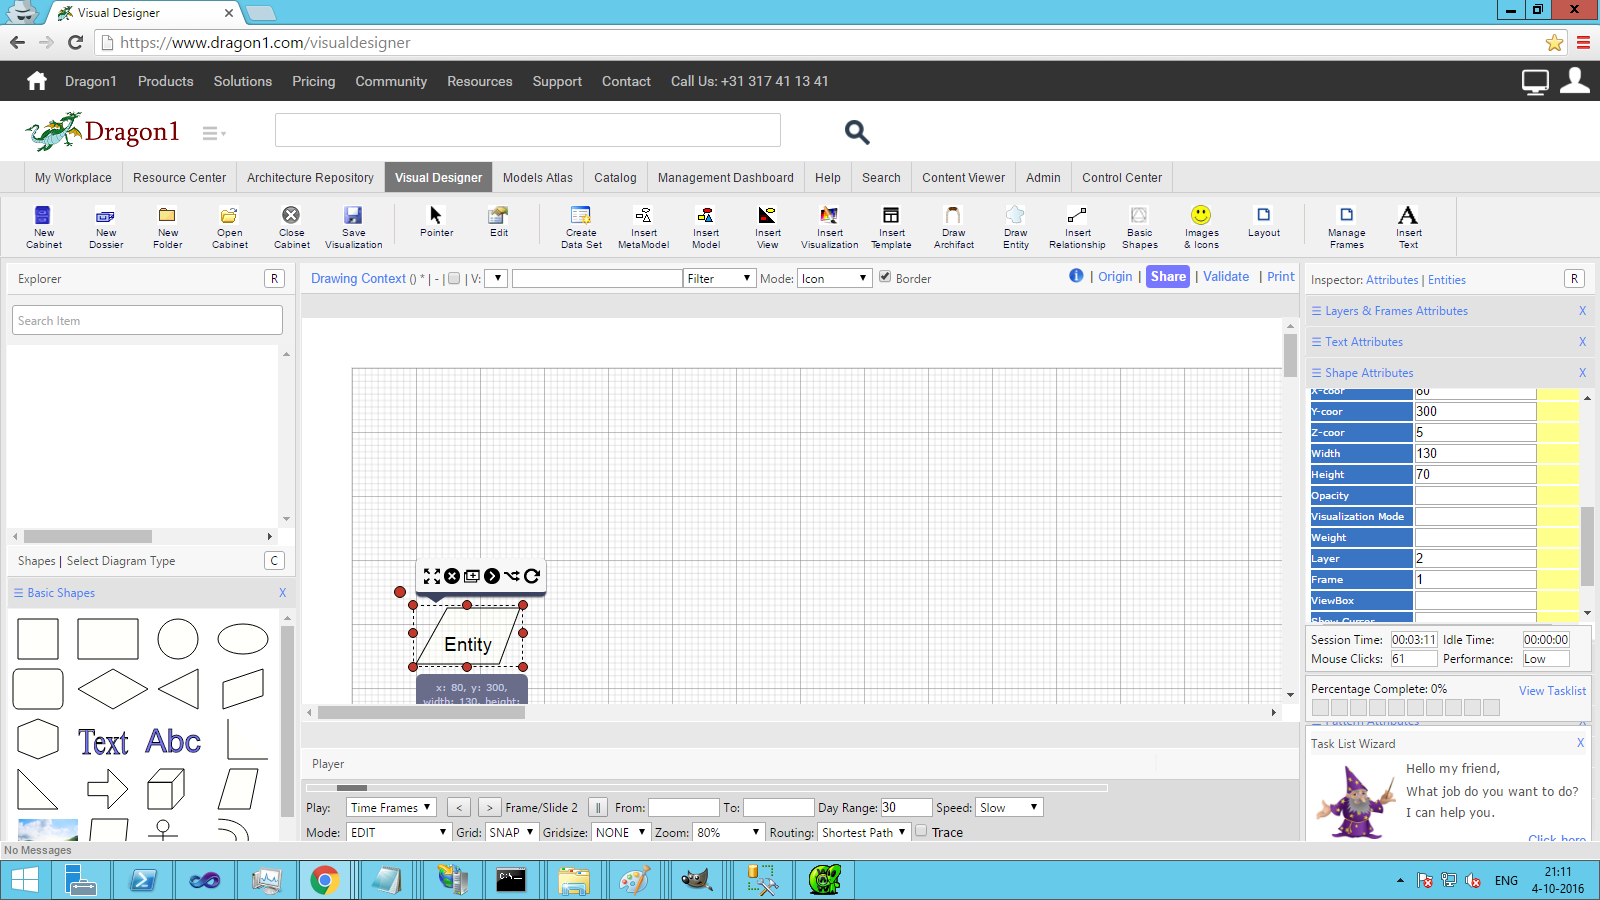Click the Print link
Screen dimensions: 1600x900
click(x=1281, y=277)
